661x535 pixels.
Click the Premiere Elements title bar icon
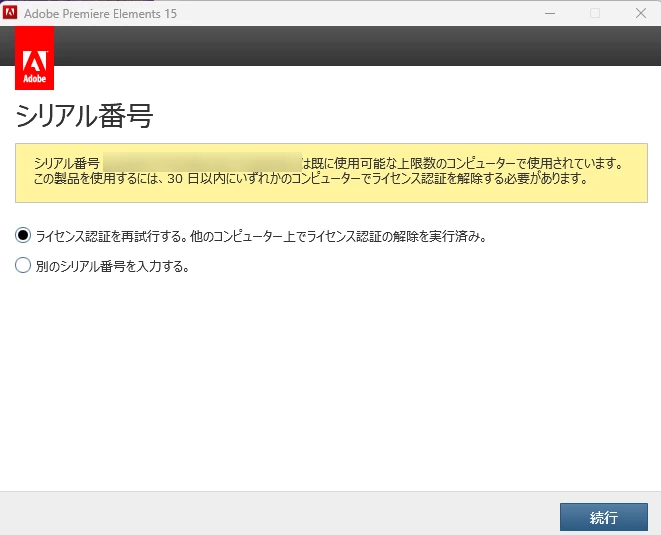click(x=10, y=13)
